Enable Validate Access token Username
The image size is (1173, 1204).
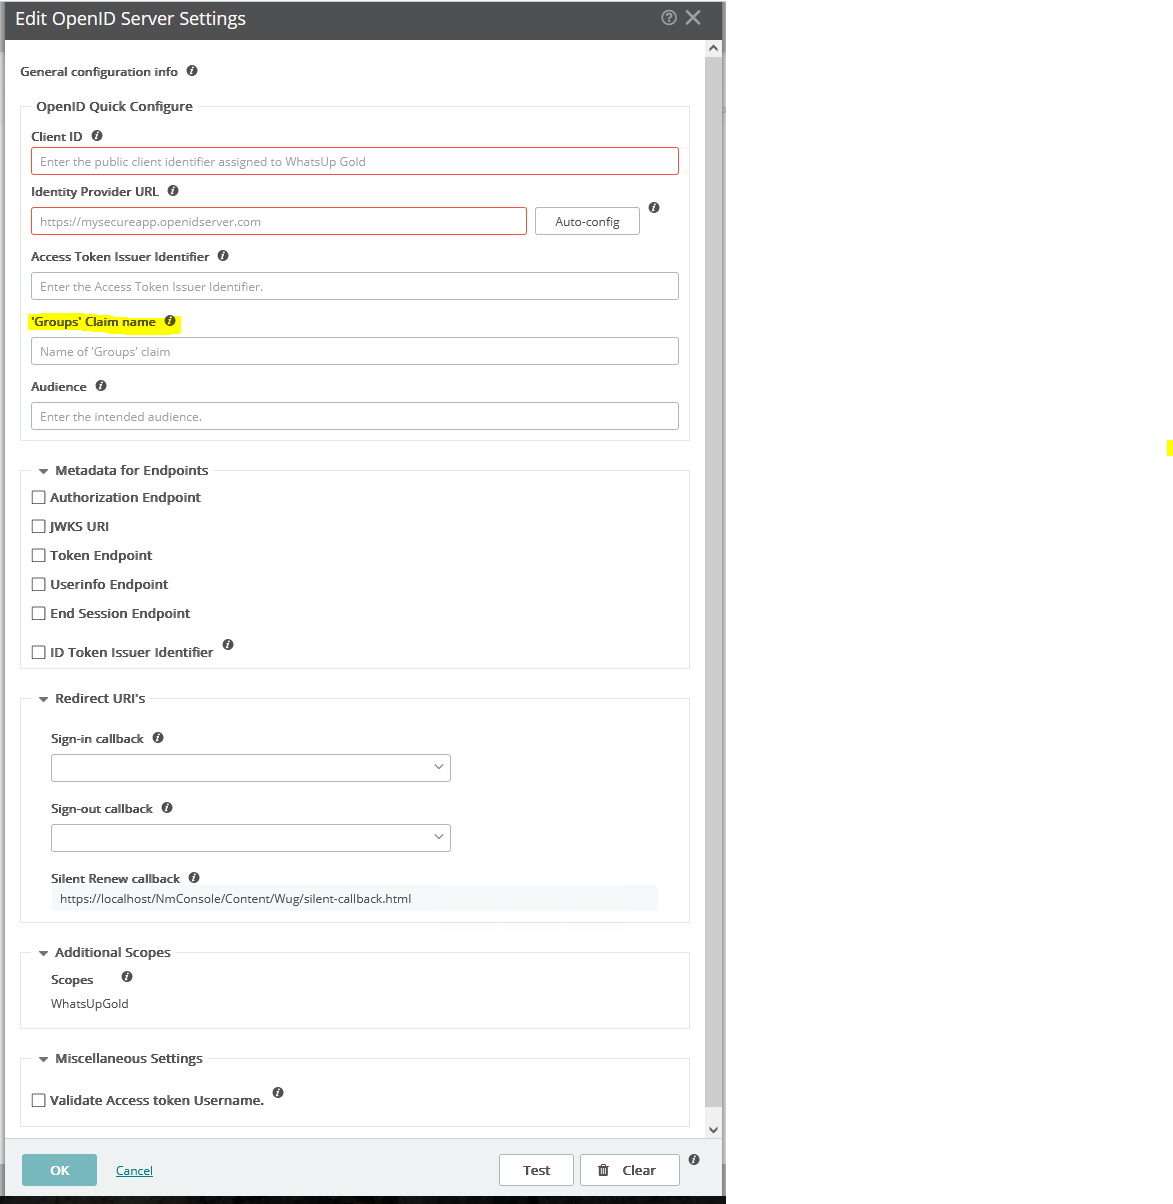pyautogui.click(x=38, y=1099)
